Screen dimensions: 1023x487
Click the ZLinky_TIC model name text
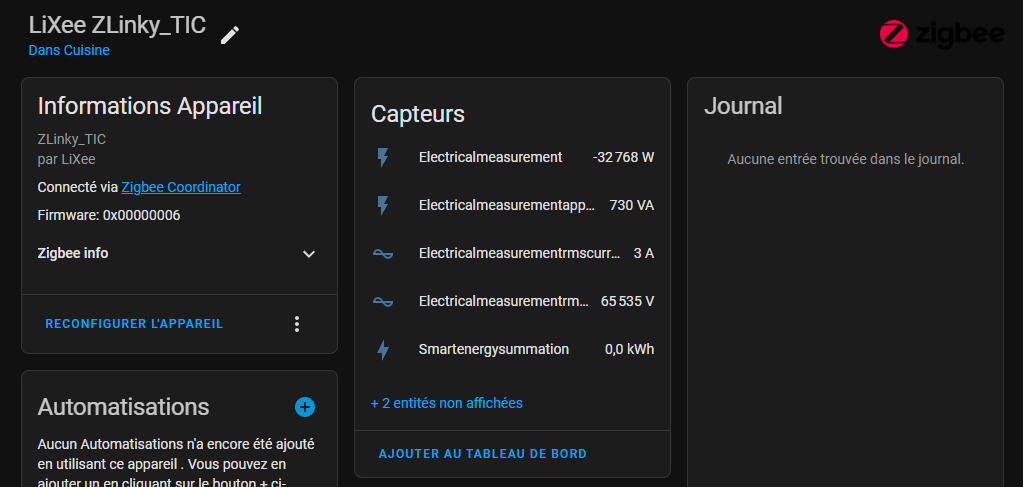point(72,139)
